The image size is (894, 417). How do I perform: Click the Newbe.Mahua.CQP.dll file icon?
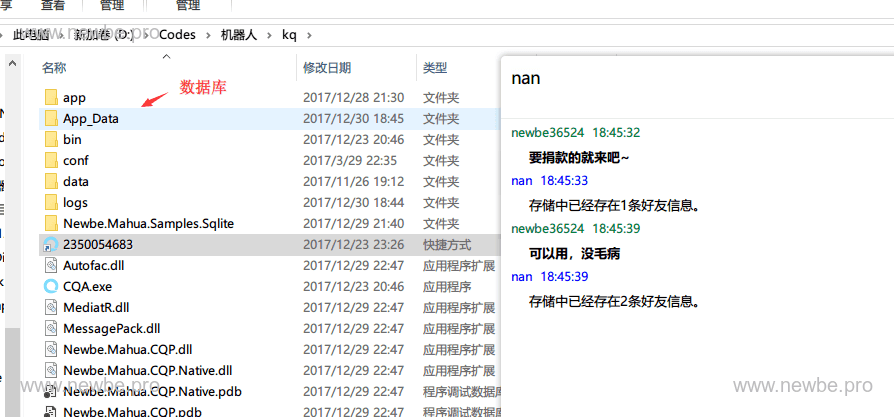[x=51, y=350]
